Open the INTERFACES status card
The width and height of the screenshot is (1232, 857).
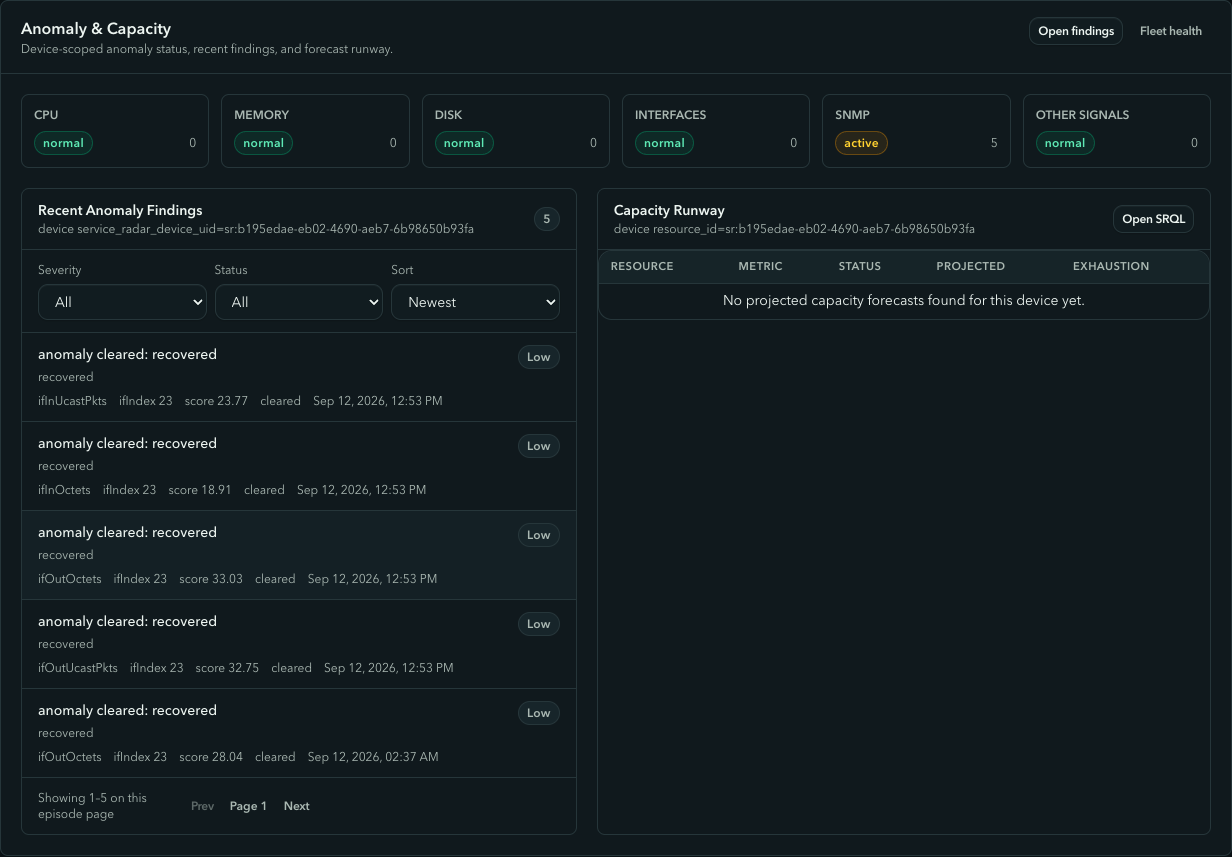click(716, 130)
